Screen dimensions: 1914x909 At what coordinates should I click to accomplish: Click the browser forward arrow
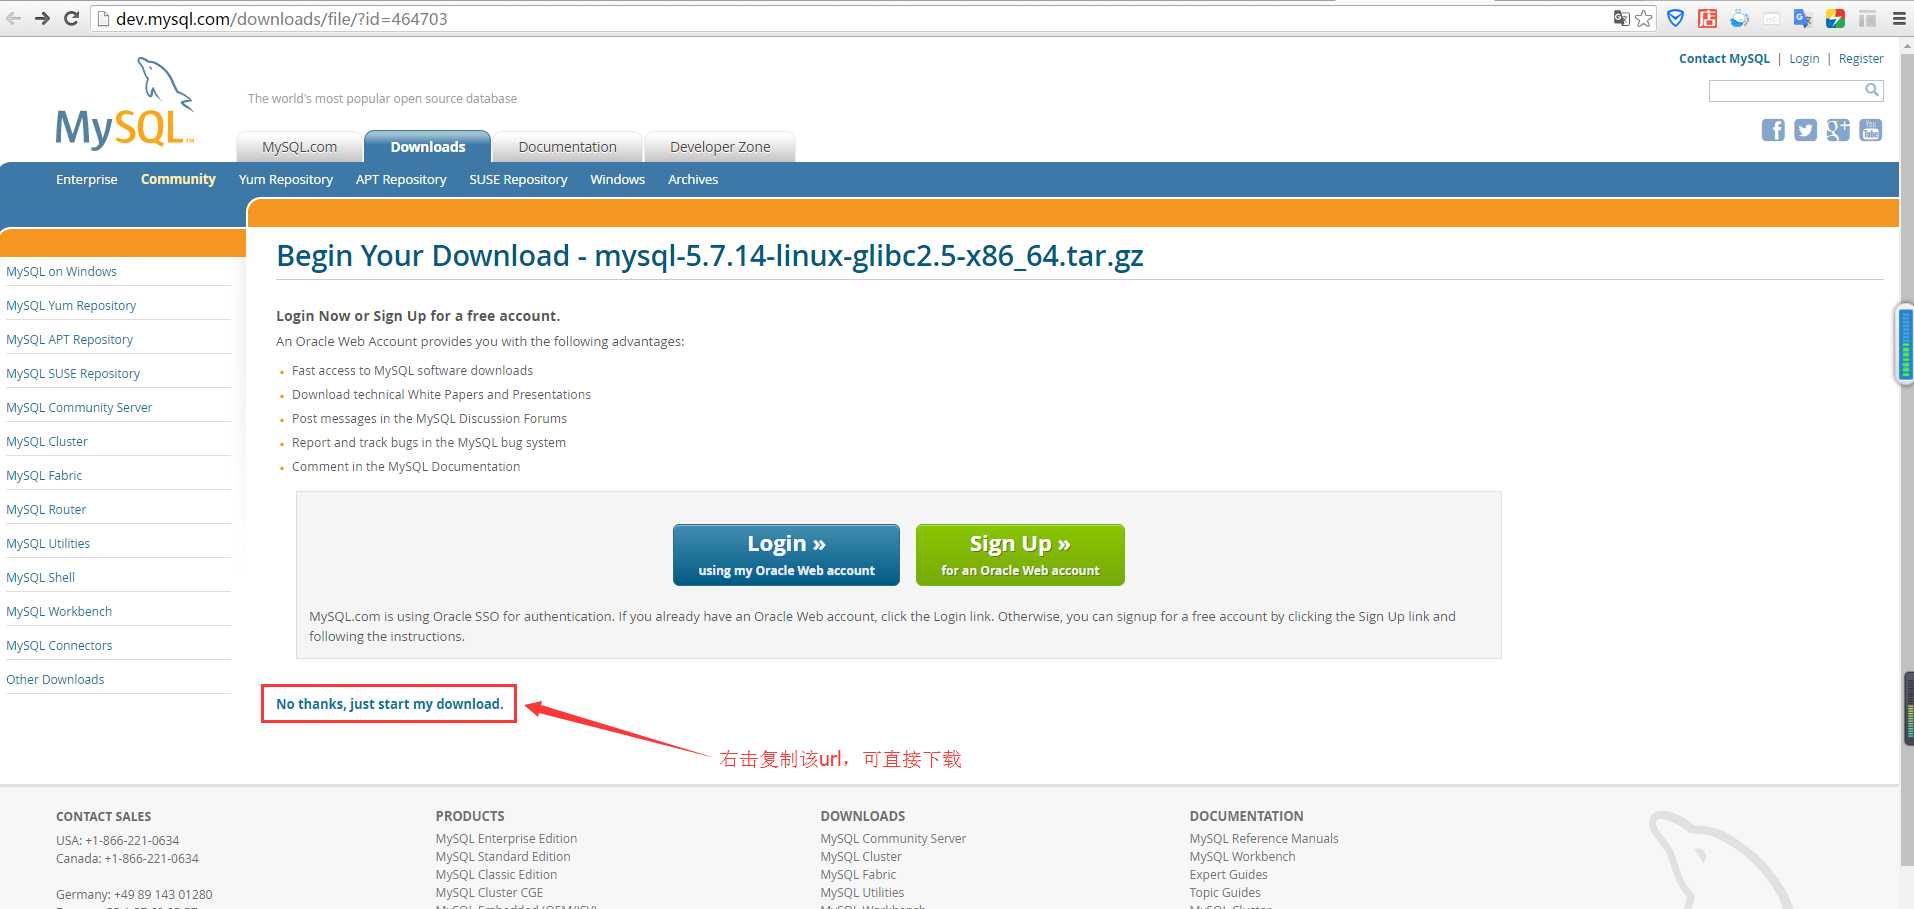[x=42, y=18]
